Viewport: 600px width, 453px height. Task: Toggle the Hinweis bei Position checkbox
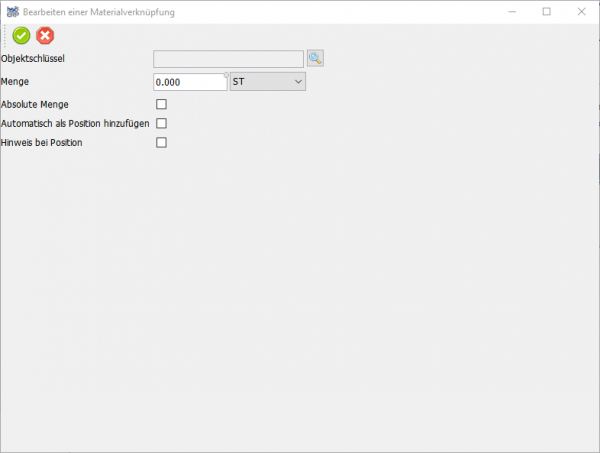pos(161,143)
